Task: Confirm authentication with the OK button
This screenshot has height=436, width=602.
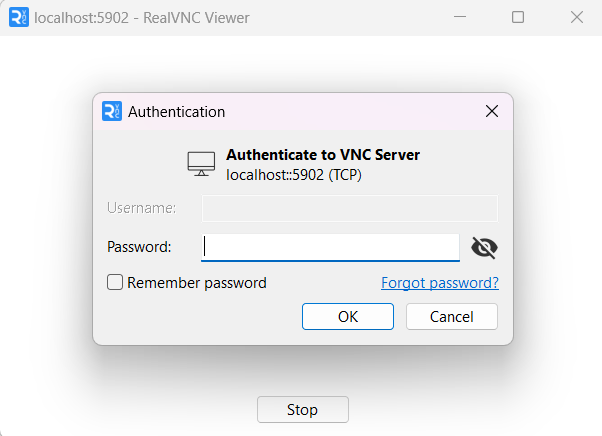Action: point(348,317)
